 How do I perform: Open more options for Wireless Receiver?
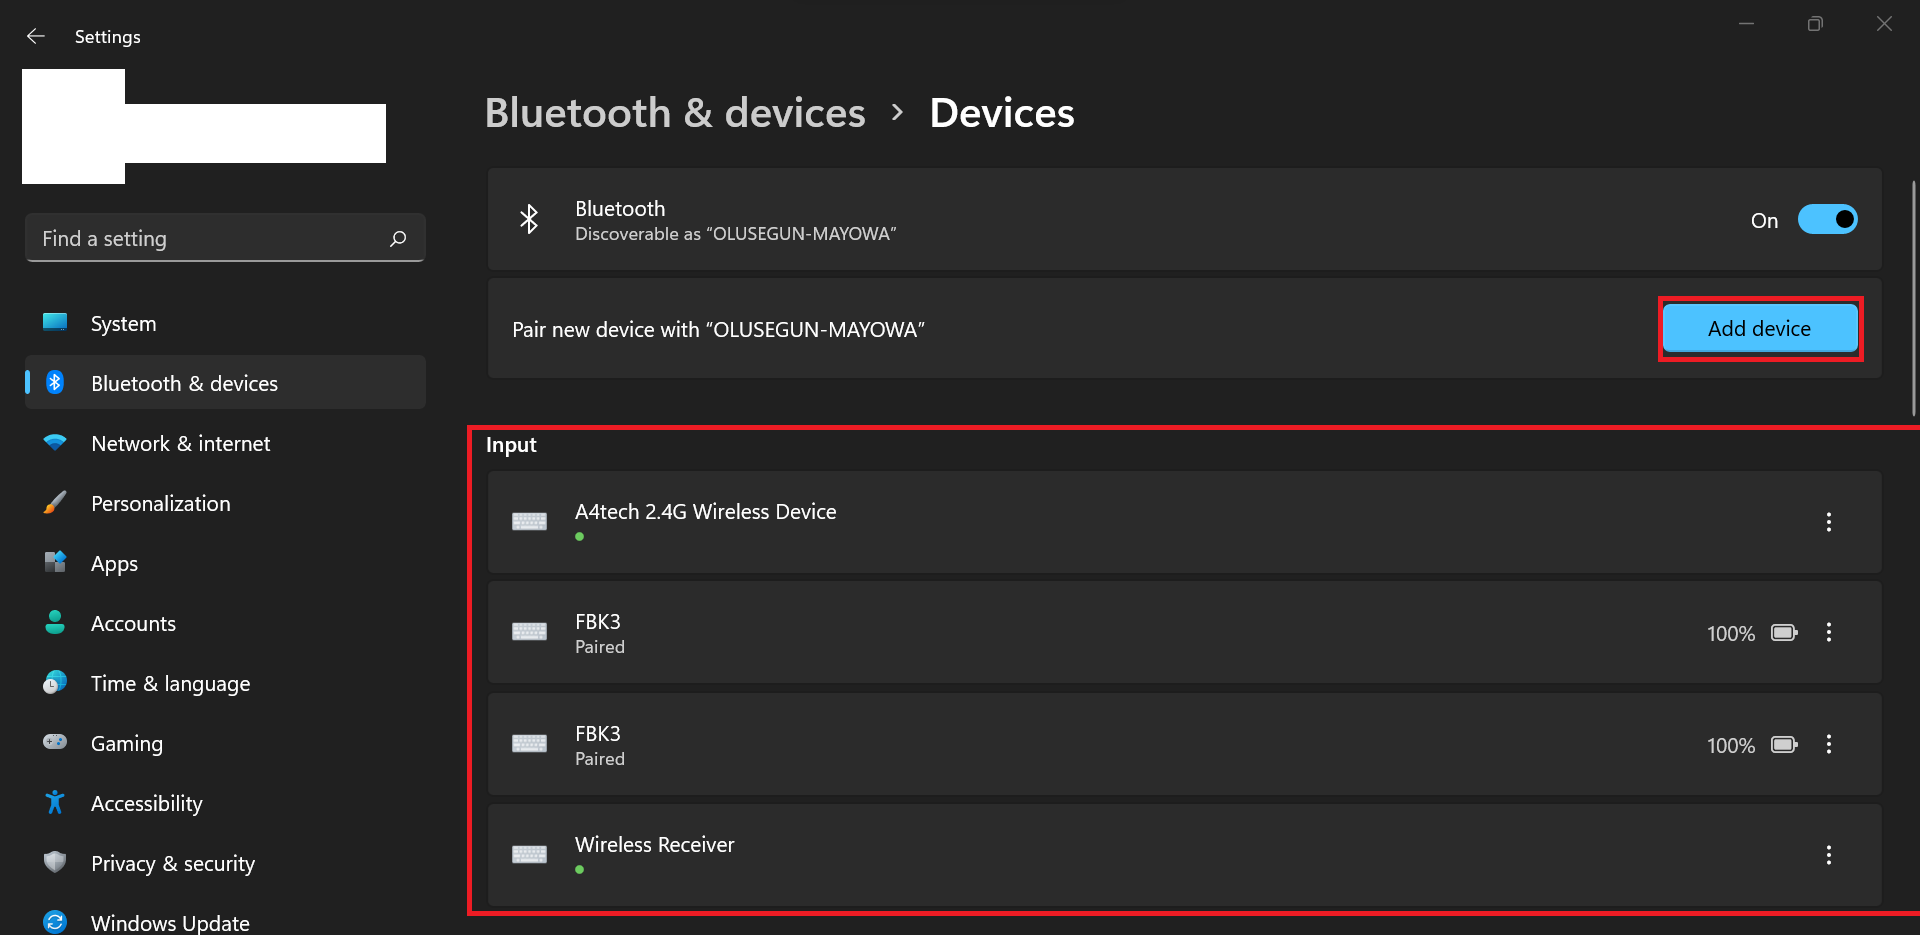point(1828,855)
